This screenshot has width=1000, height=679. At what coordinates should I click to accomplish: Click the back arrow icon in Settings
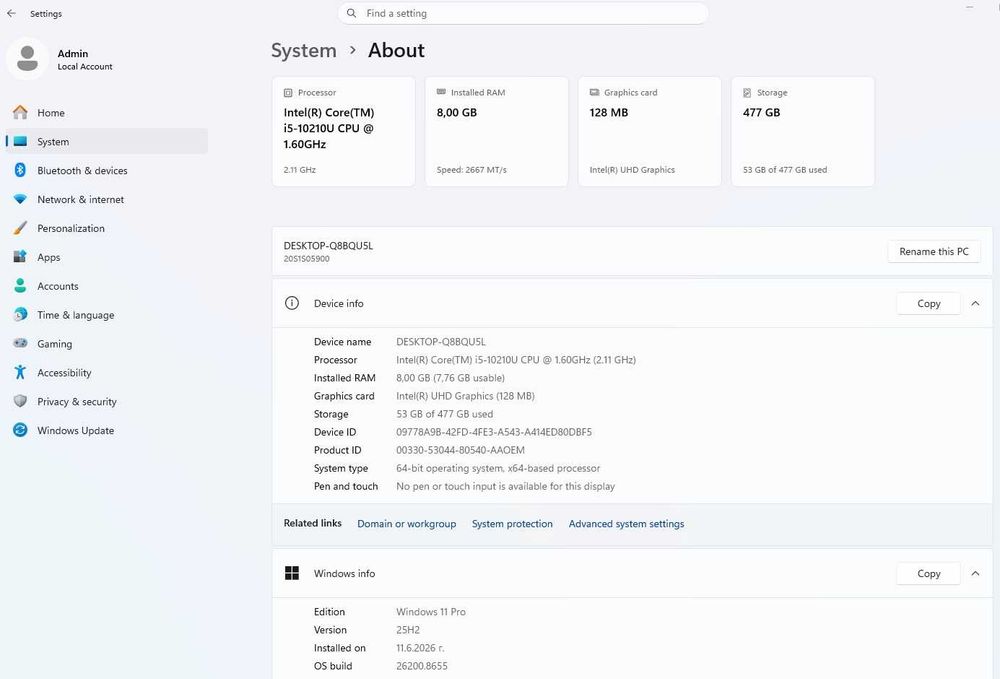[x=11, y=13]
